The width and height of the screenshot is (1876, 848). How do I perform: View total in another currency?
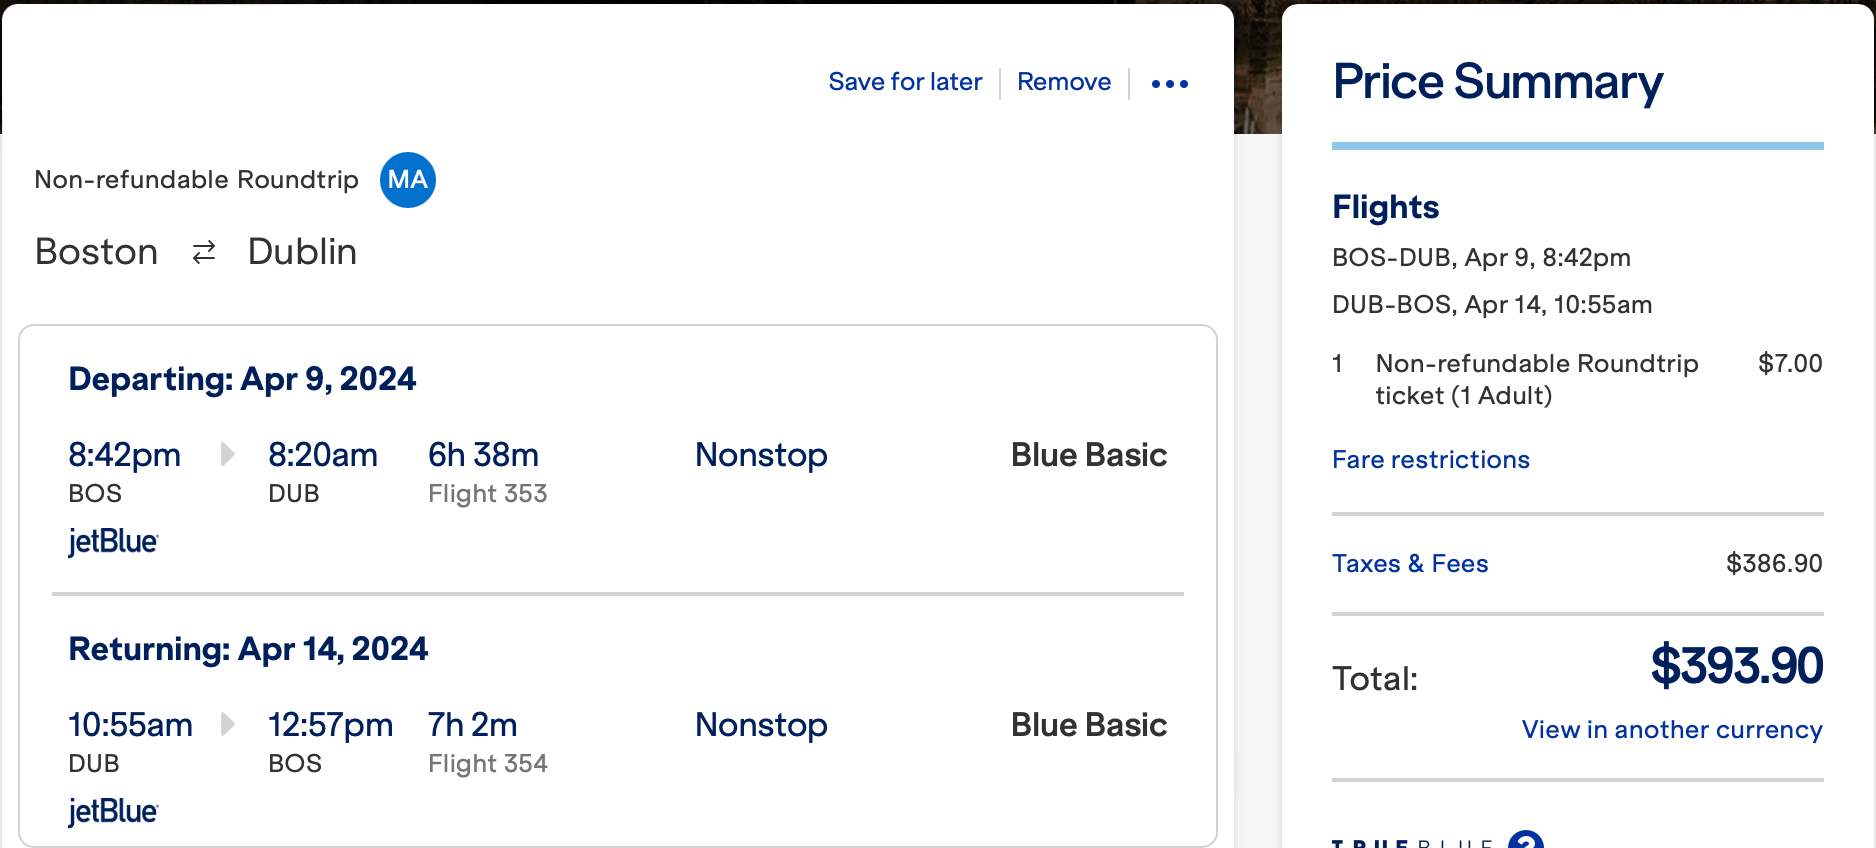[1672, 730]
